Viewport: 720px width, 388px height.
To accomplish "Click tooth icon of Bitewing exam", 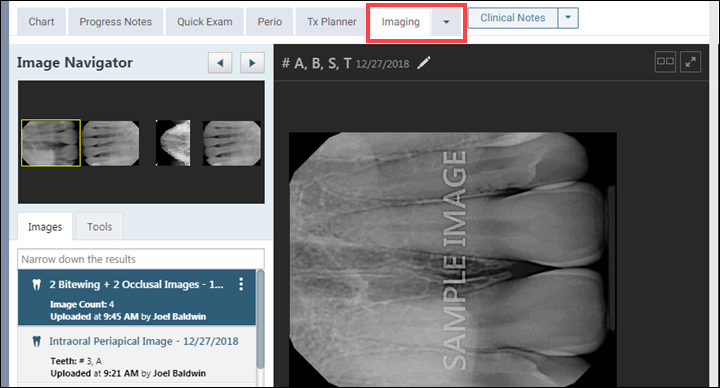I will point(37,285).
